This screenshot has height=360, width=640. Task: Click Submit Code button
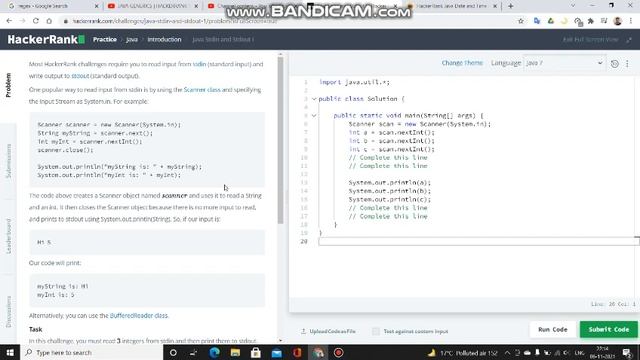[x=609, y=329]
